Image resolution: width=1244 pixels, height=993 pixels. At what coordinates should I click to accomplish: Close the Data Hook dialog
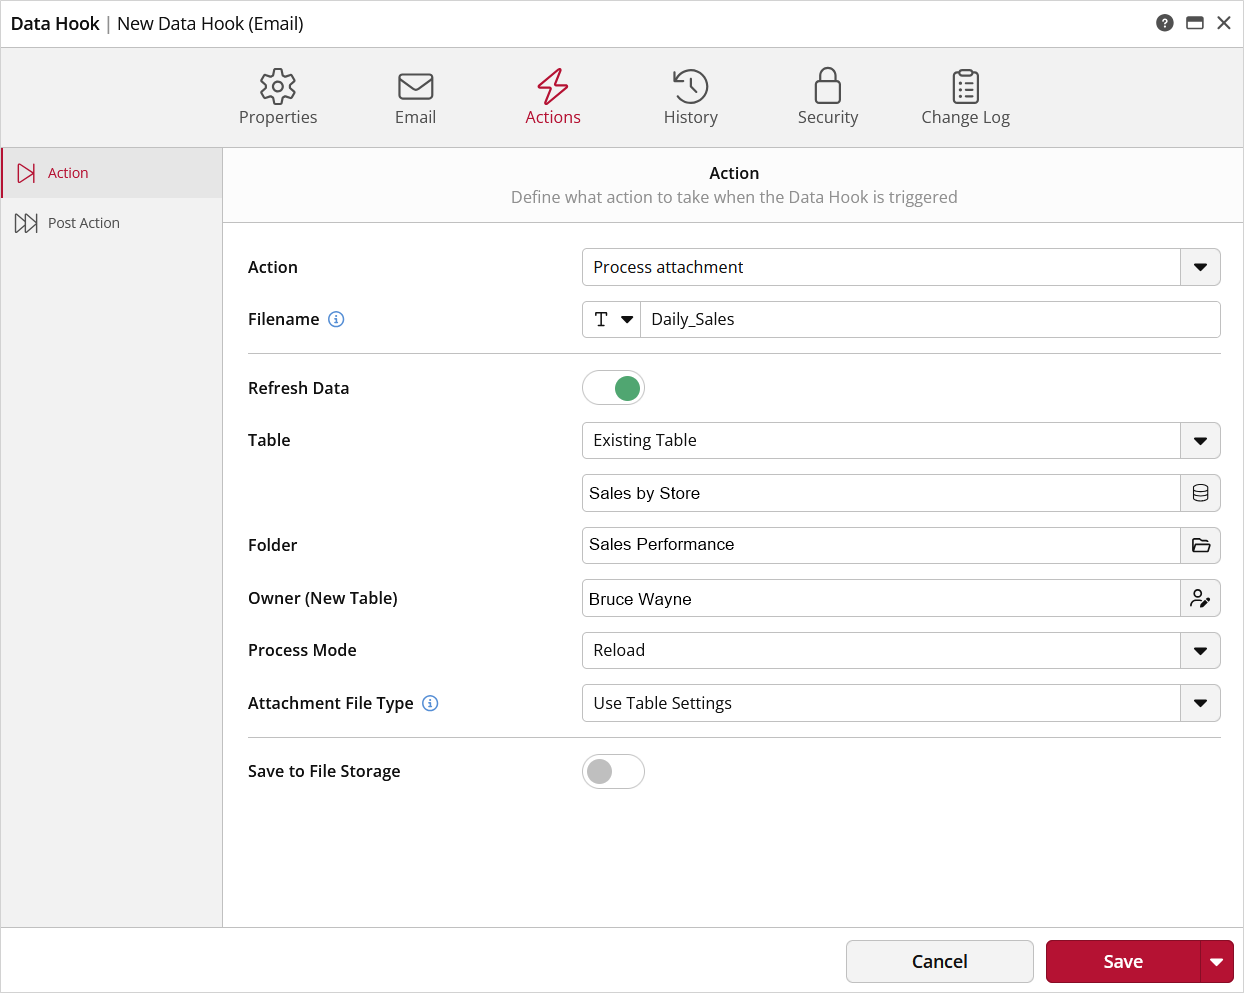click(1224, 23)
